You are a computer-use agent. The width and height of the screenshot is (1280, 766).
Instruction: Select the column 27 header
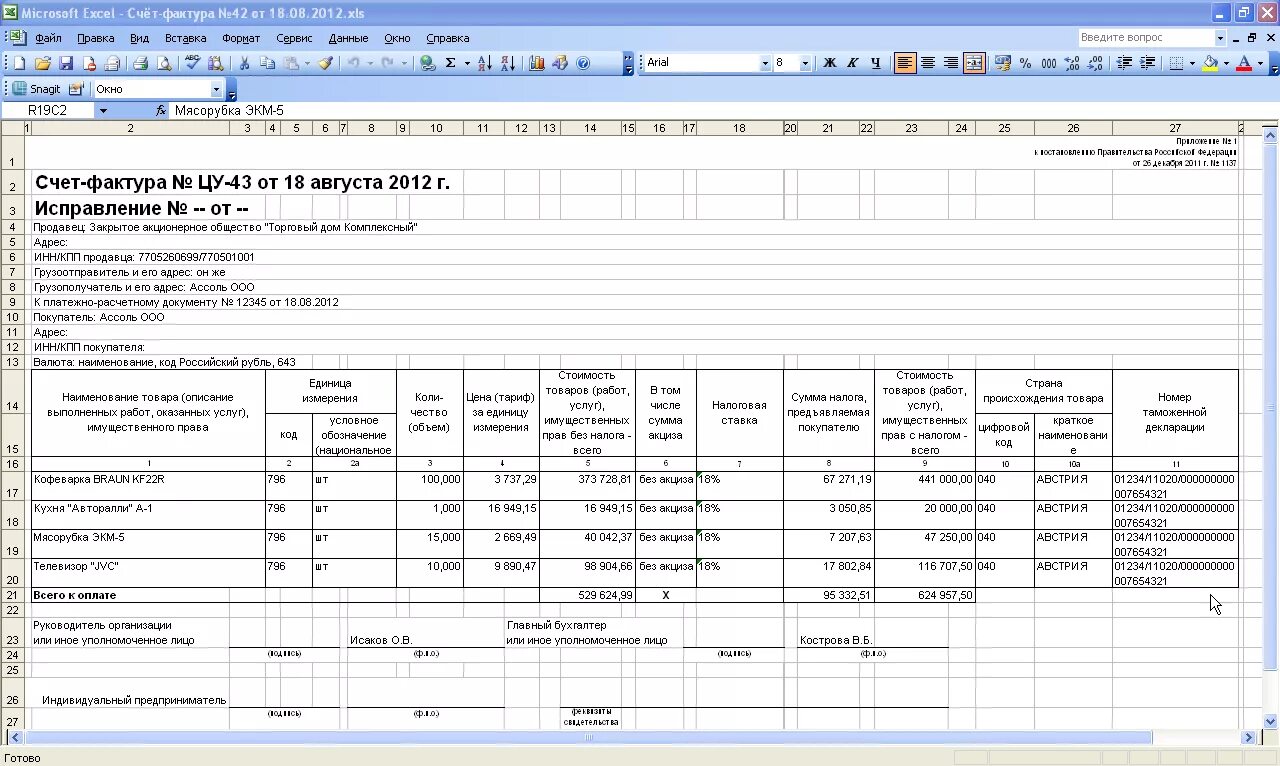[1175, 128]
